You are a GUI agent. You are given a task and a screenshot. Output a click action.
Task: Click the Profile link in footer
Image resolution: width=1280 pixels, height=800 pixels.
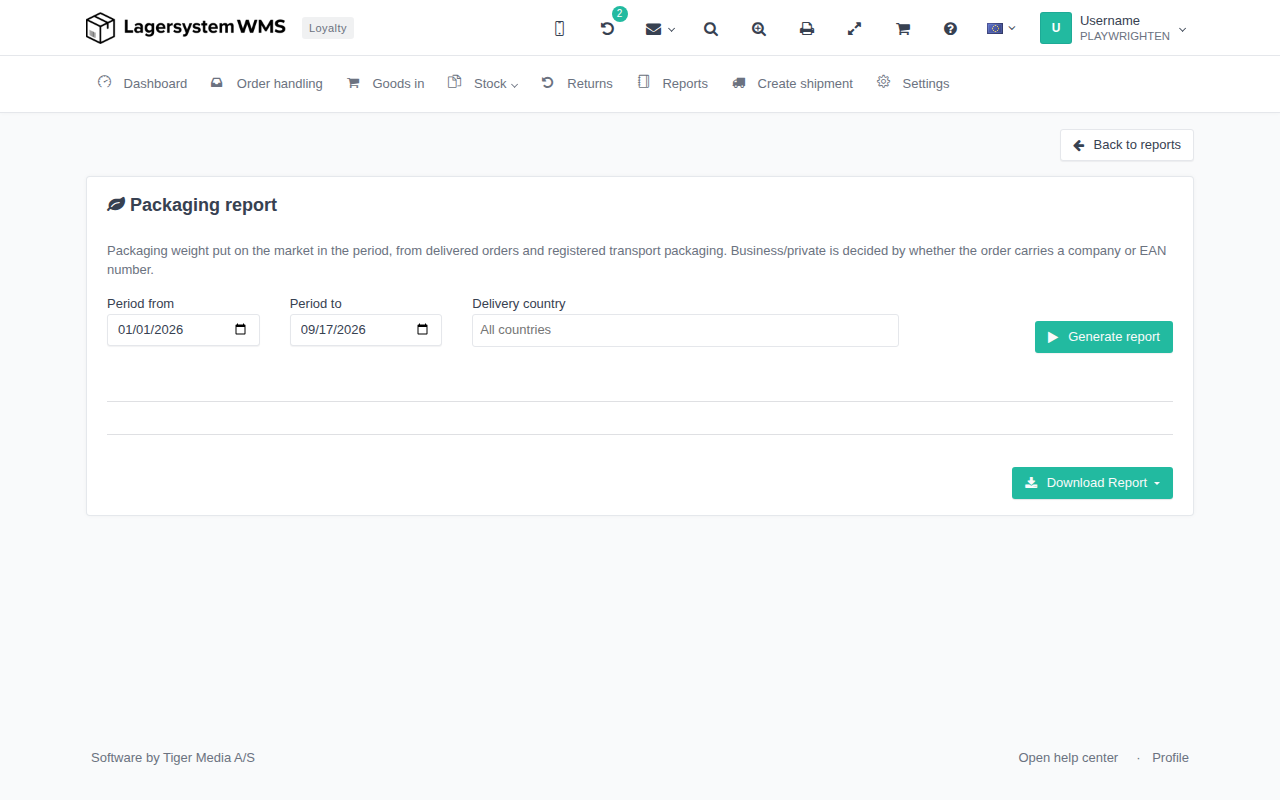(1170, 758)
